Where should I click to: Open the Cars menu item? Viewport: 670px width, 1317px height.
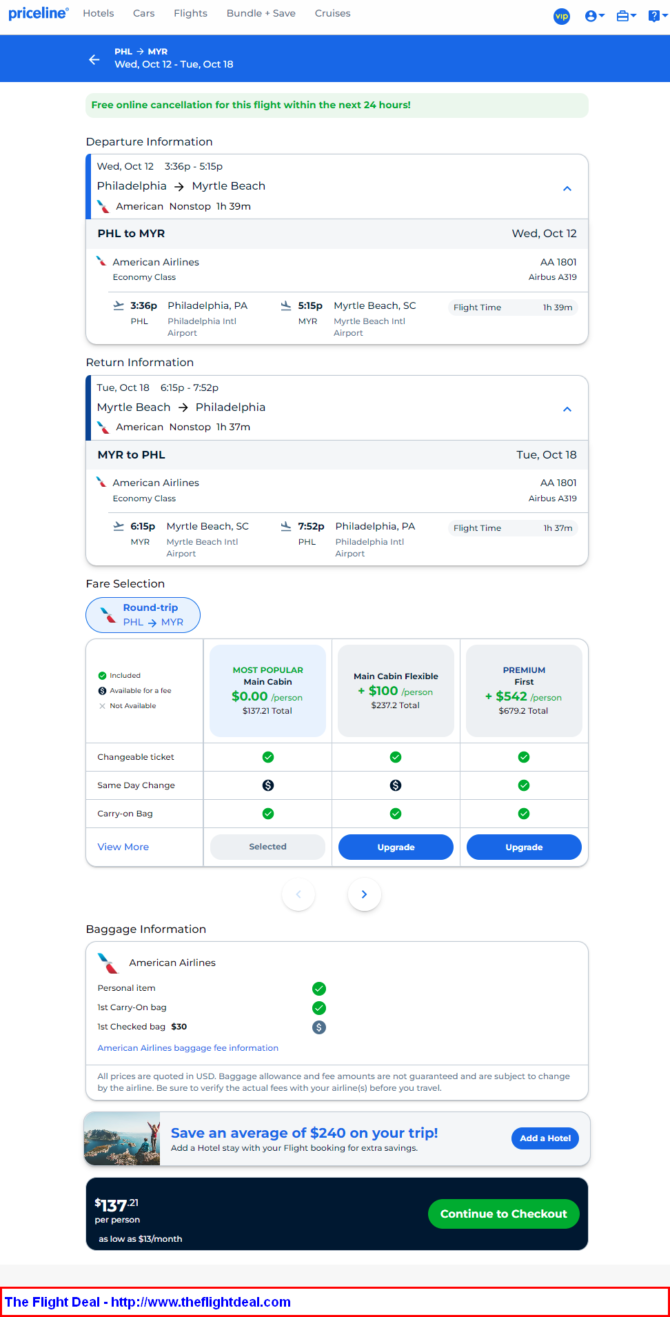click(144, 14)
